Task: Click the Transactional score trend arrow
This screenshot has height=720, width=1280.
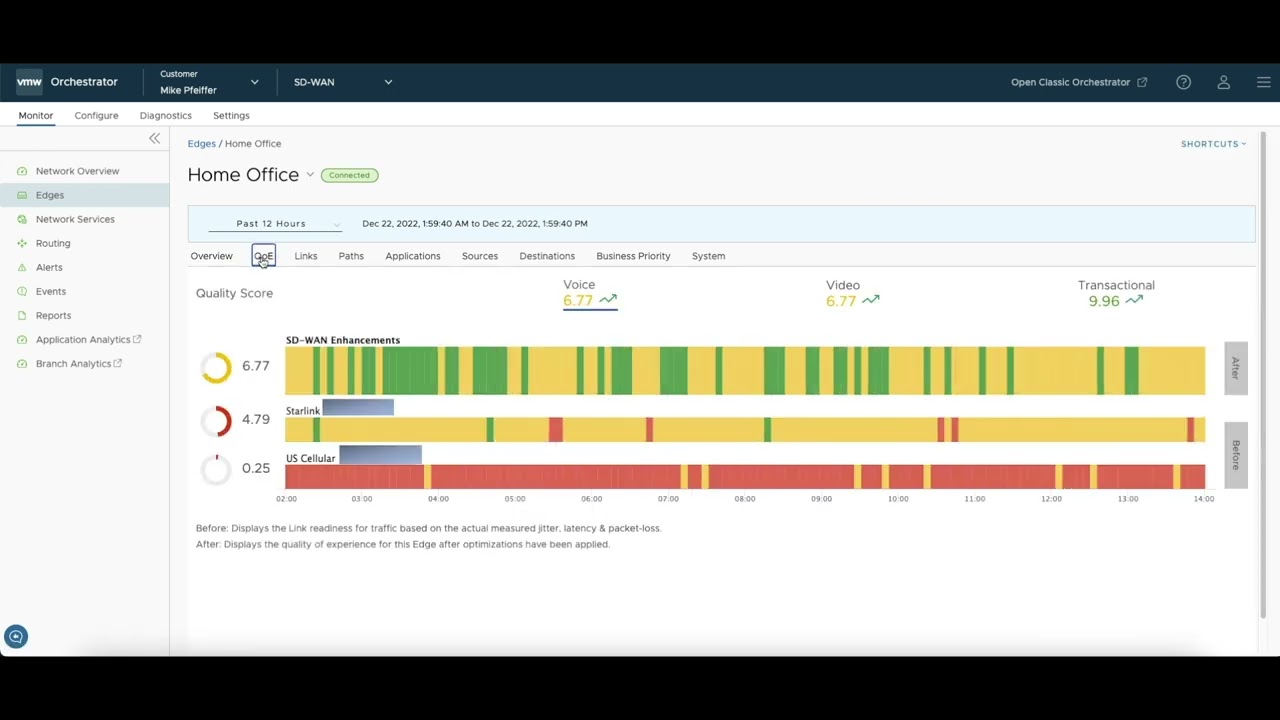Action: (x=1134, y=300)
